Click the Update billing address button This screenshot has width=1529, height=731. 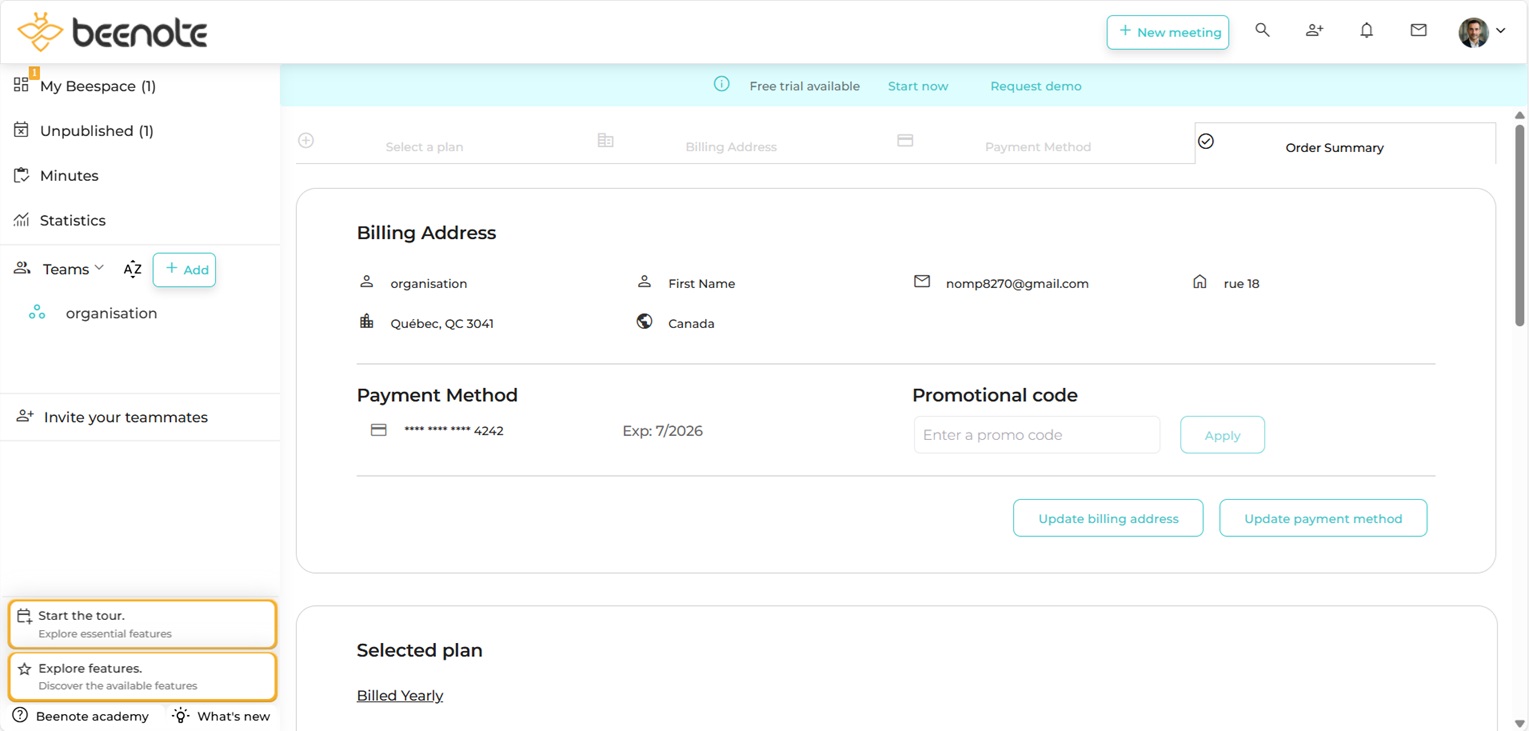pyautogui.click(x=1107, y=518)
